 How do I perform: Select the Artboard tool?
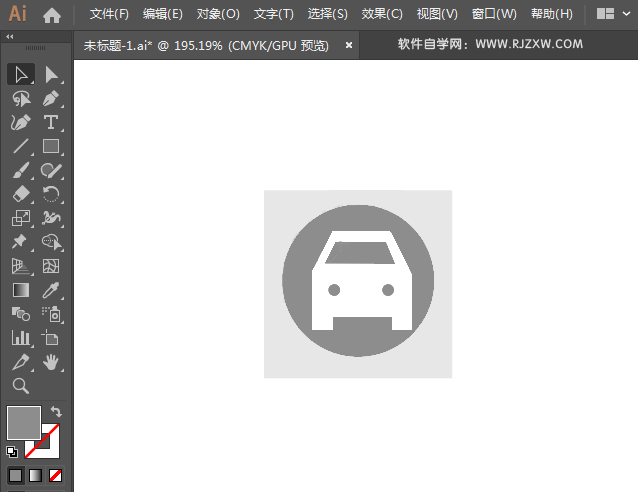(x=51, y=338)
